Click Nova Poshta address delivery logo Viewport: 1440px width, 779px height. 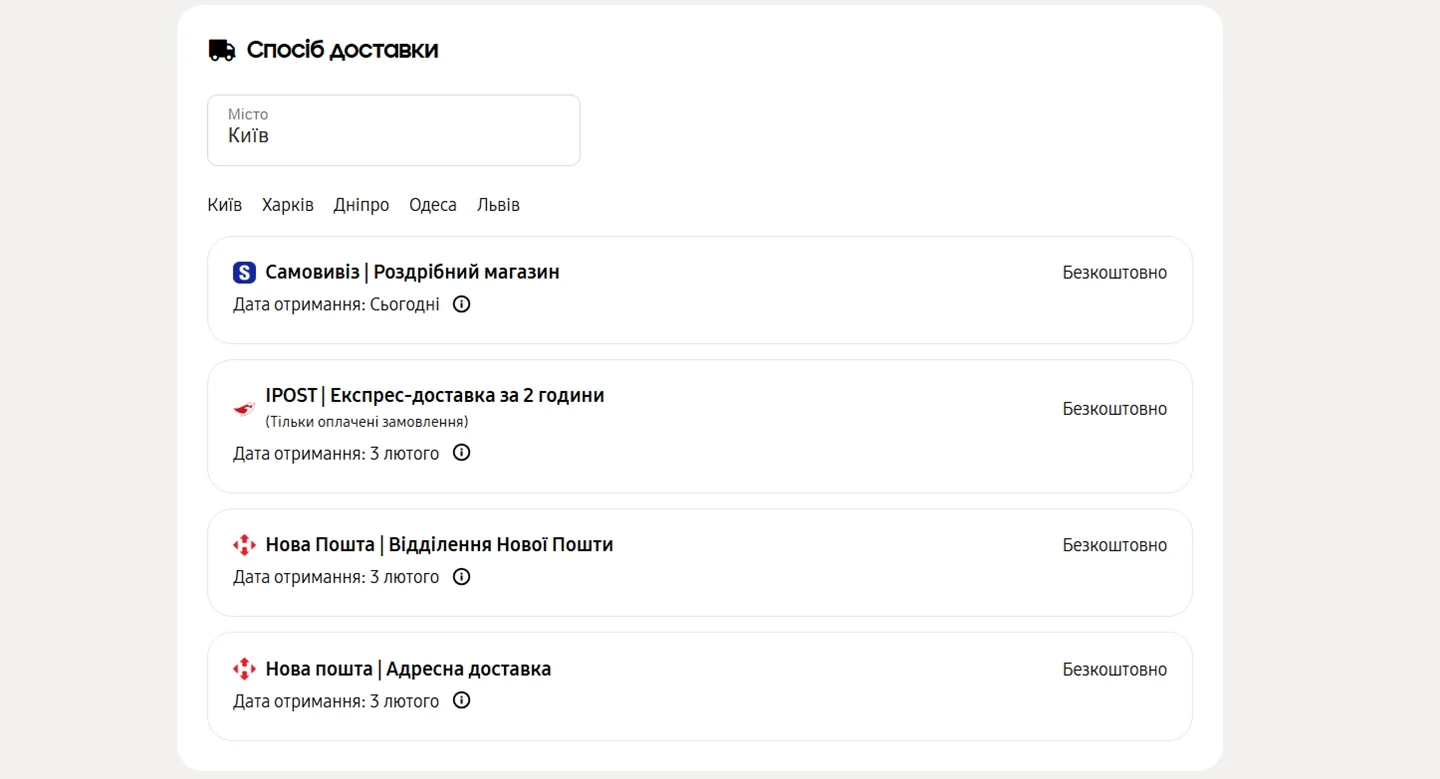pyautogui.click(x=244, y=669)
